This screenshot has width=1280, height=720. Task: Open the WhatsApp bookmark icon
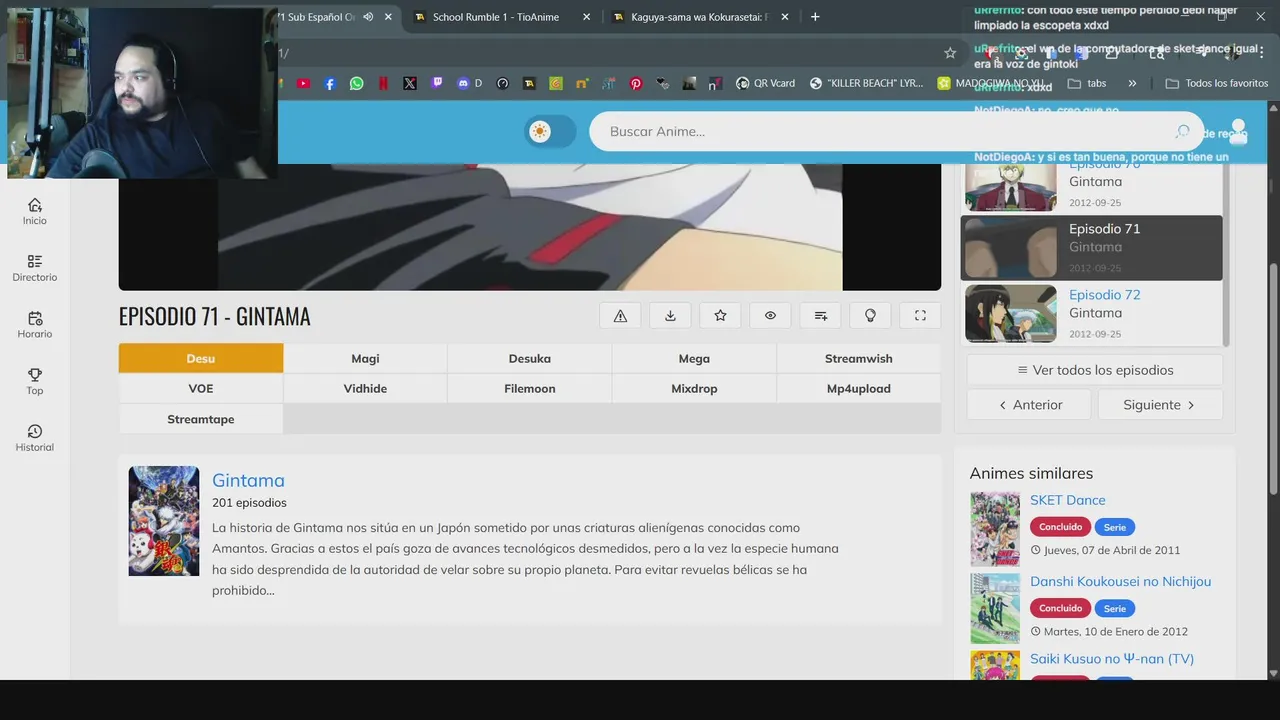pyautogui.click(x=357, y=84)
